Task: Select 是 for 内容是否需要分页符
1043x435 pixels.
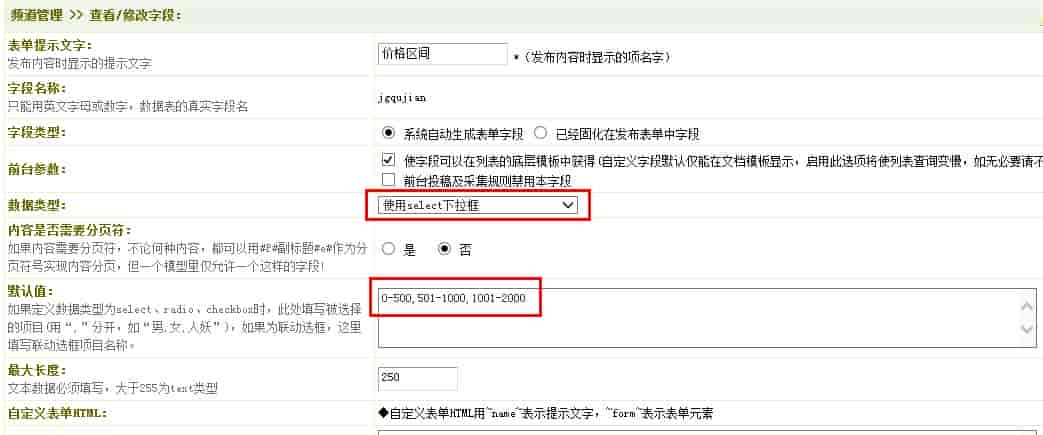Action: tap(389, 249)
